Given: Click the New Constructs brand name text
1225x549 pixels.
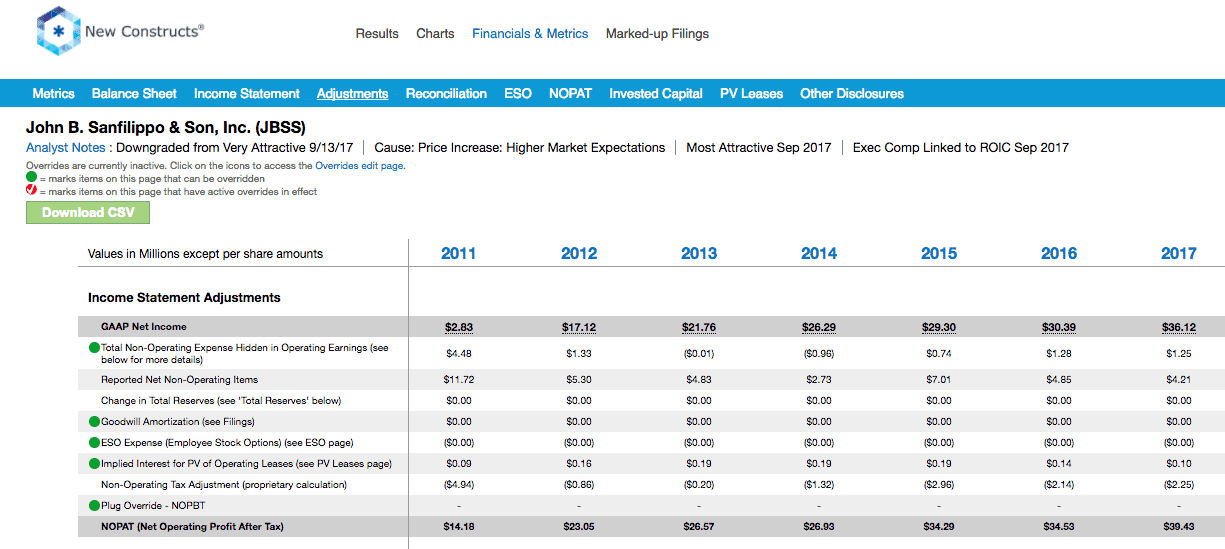Looking at the screenshot, I should pyautogui.click(x=144, y=31).
